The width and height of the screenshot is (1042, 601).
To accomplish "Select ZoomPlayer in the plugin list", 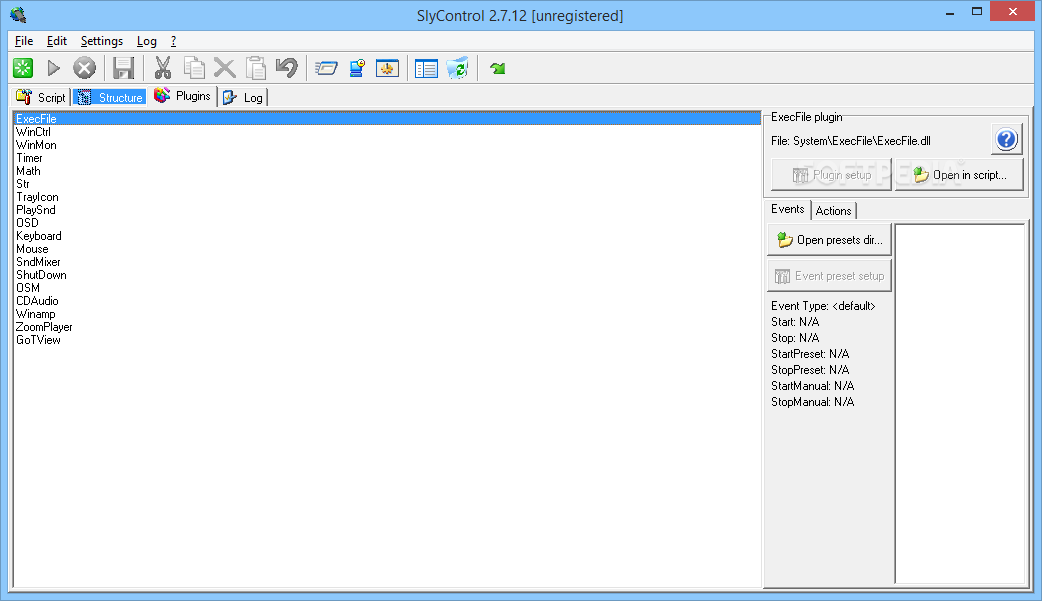I will 387,326.
